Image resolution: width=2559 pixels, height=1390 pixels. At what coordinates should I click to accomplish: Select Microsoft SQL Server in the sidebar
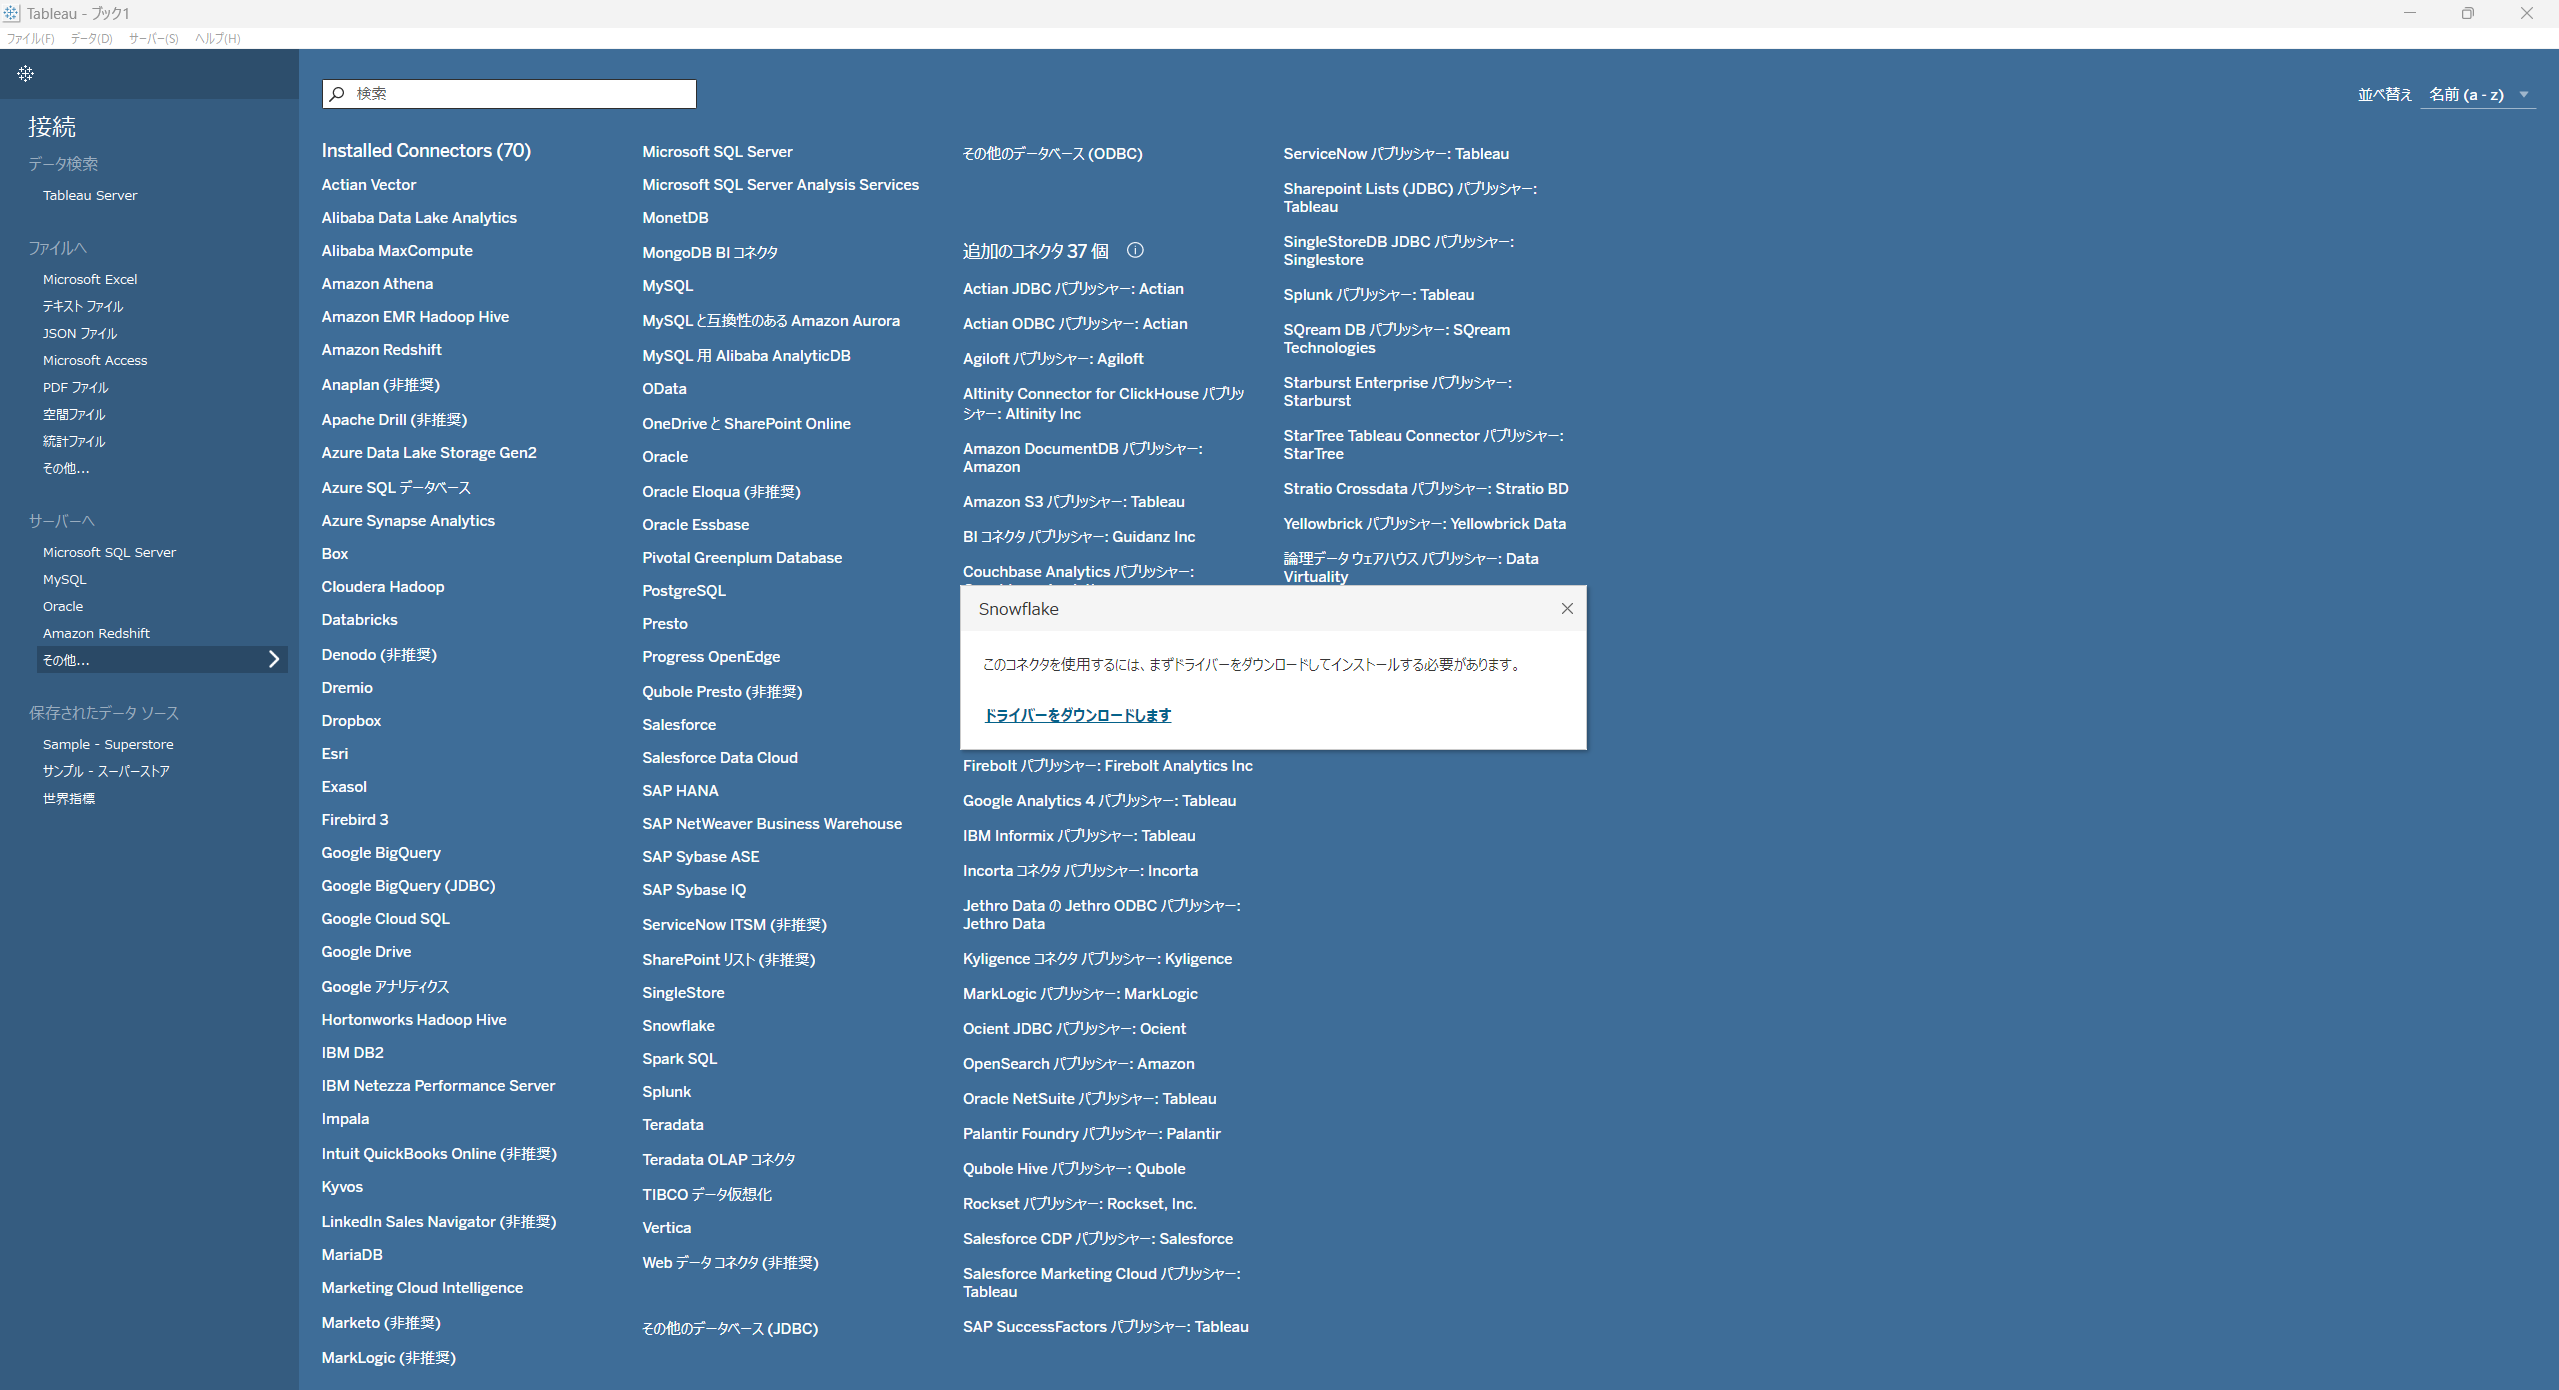pyautogui.click(x=109, y=553)
